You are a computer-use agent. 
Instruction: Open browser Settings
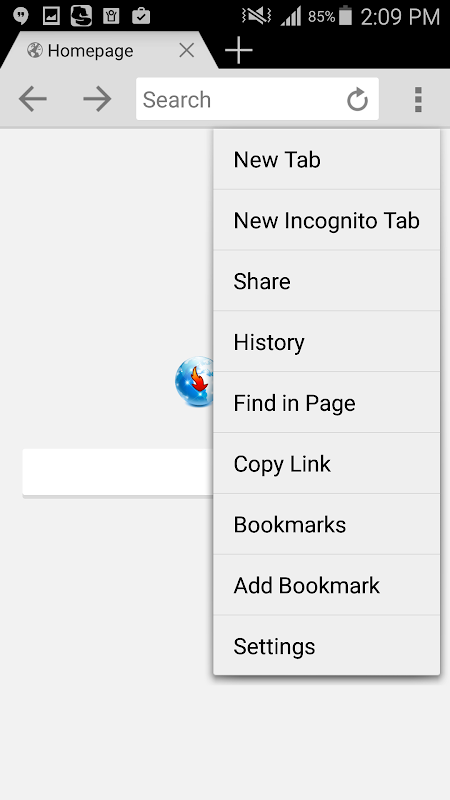point(327,646)
